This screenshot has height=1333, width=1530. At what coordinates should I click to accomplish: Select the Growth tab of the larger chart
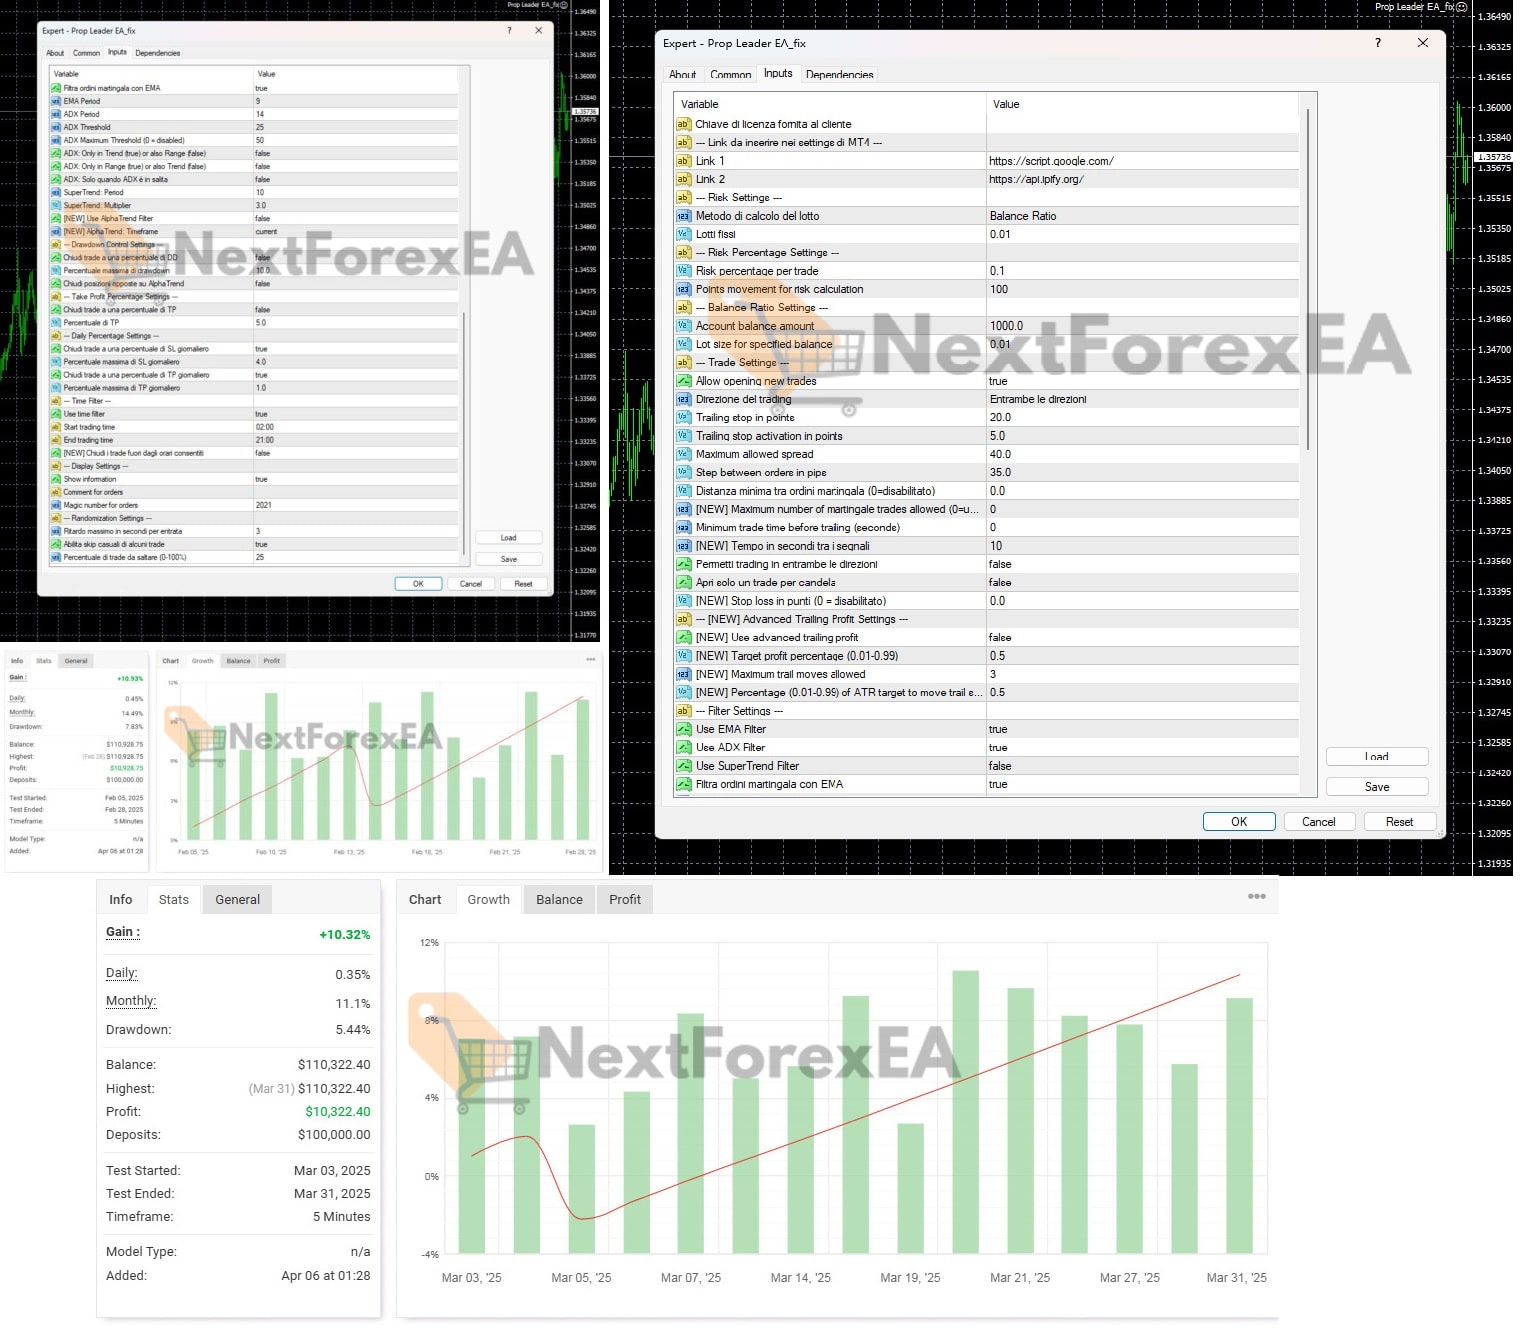488,899
